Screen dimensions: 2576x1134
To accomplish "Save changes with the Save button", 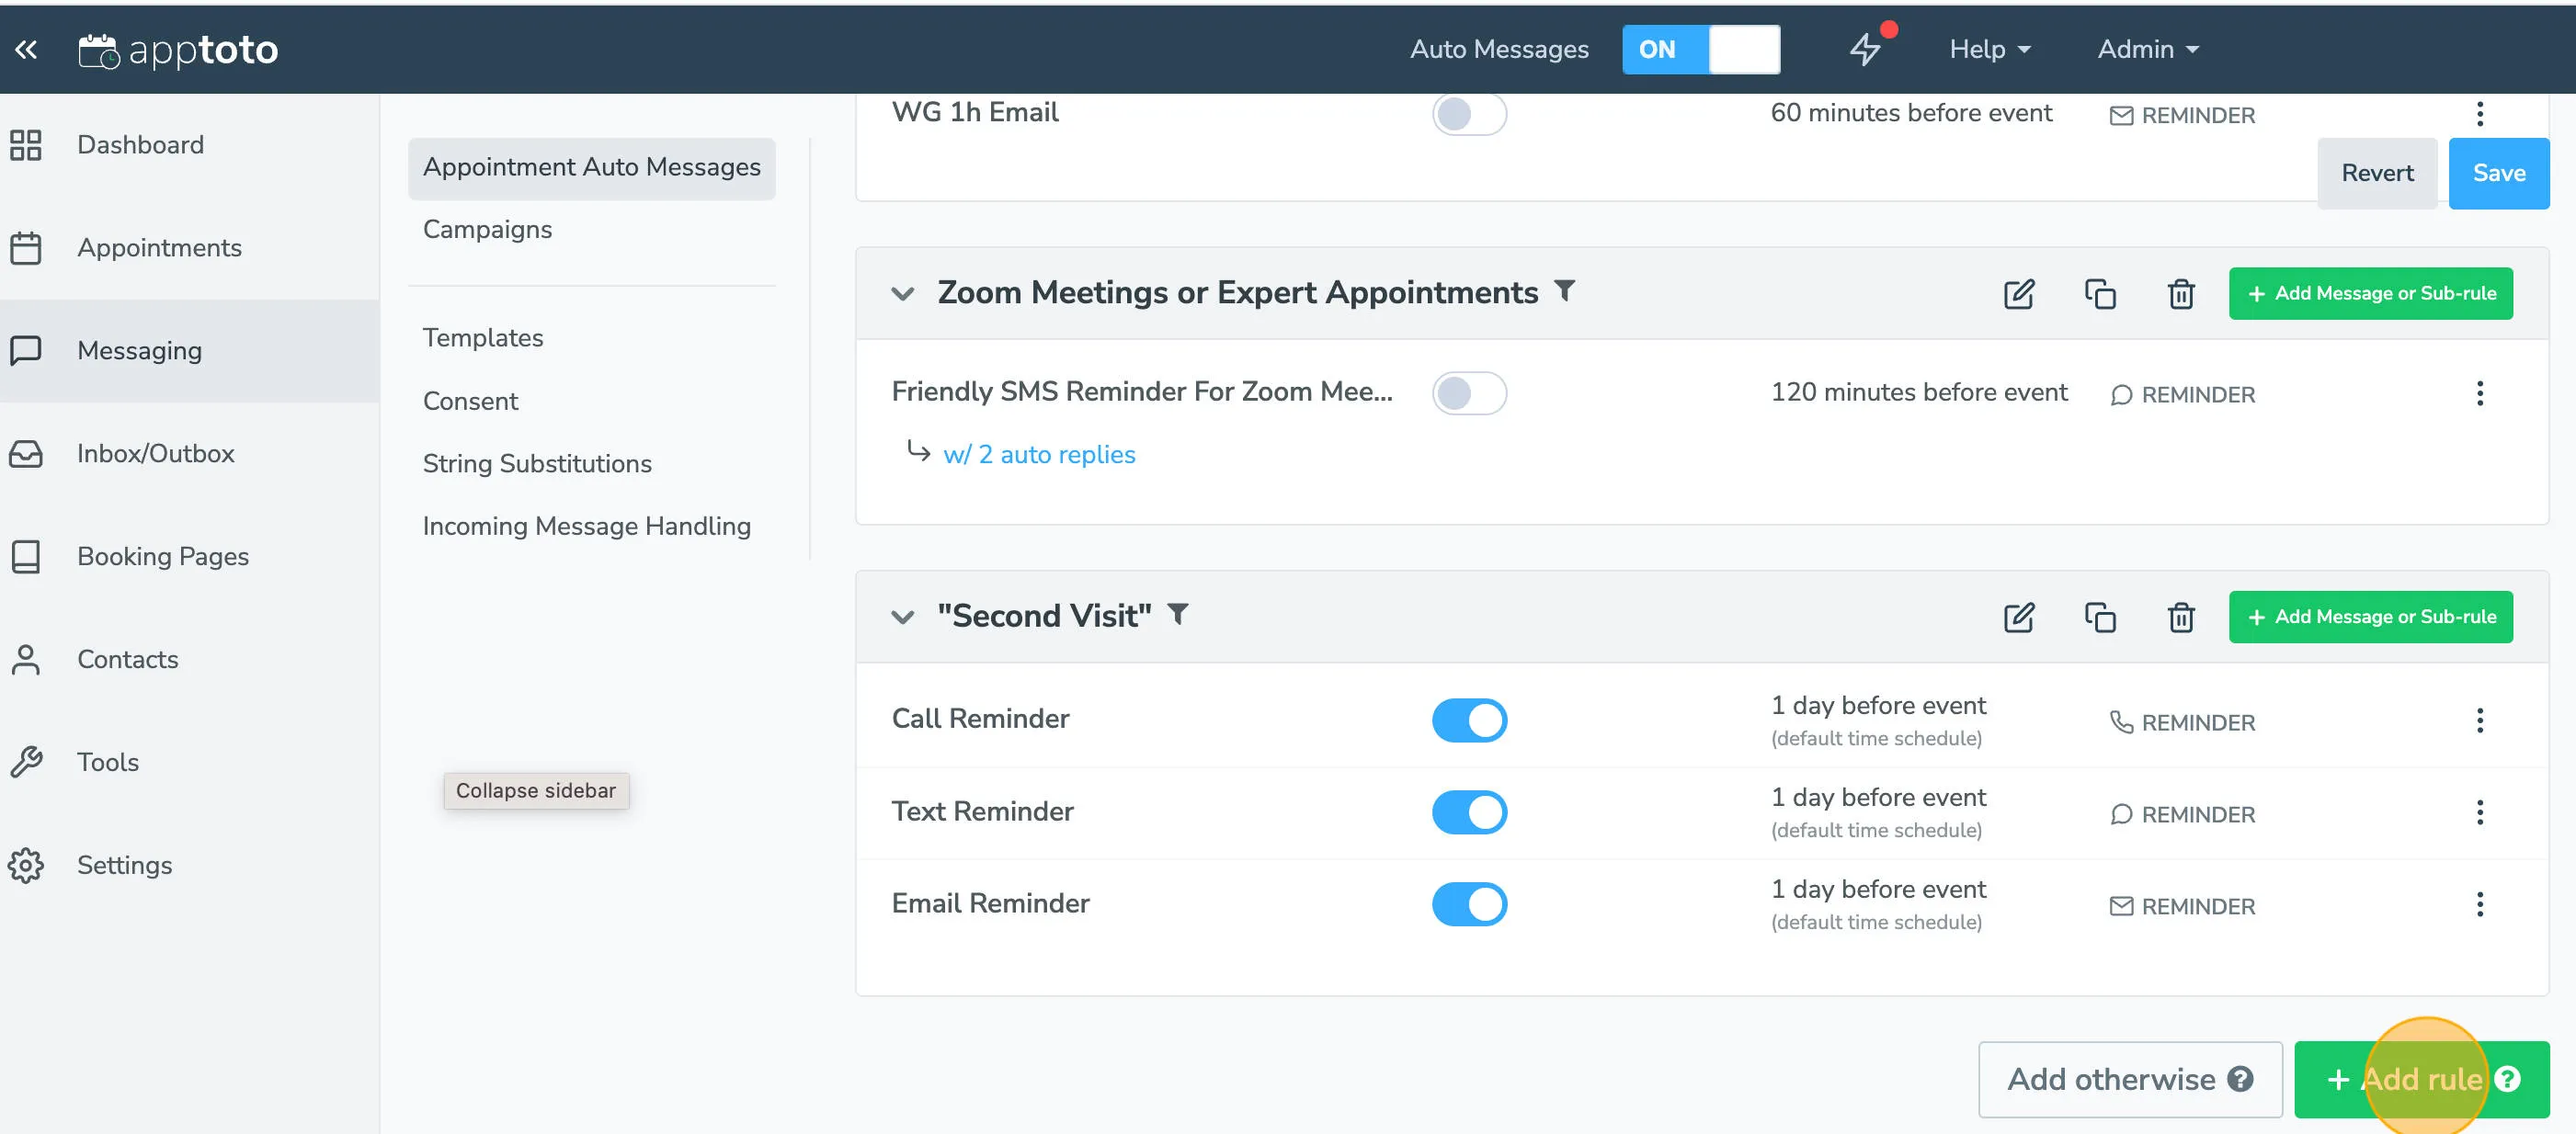I will [x=2498, y=172].
